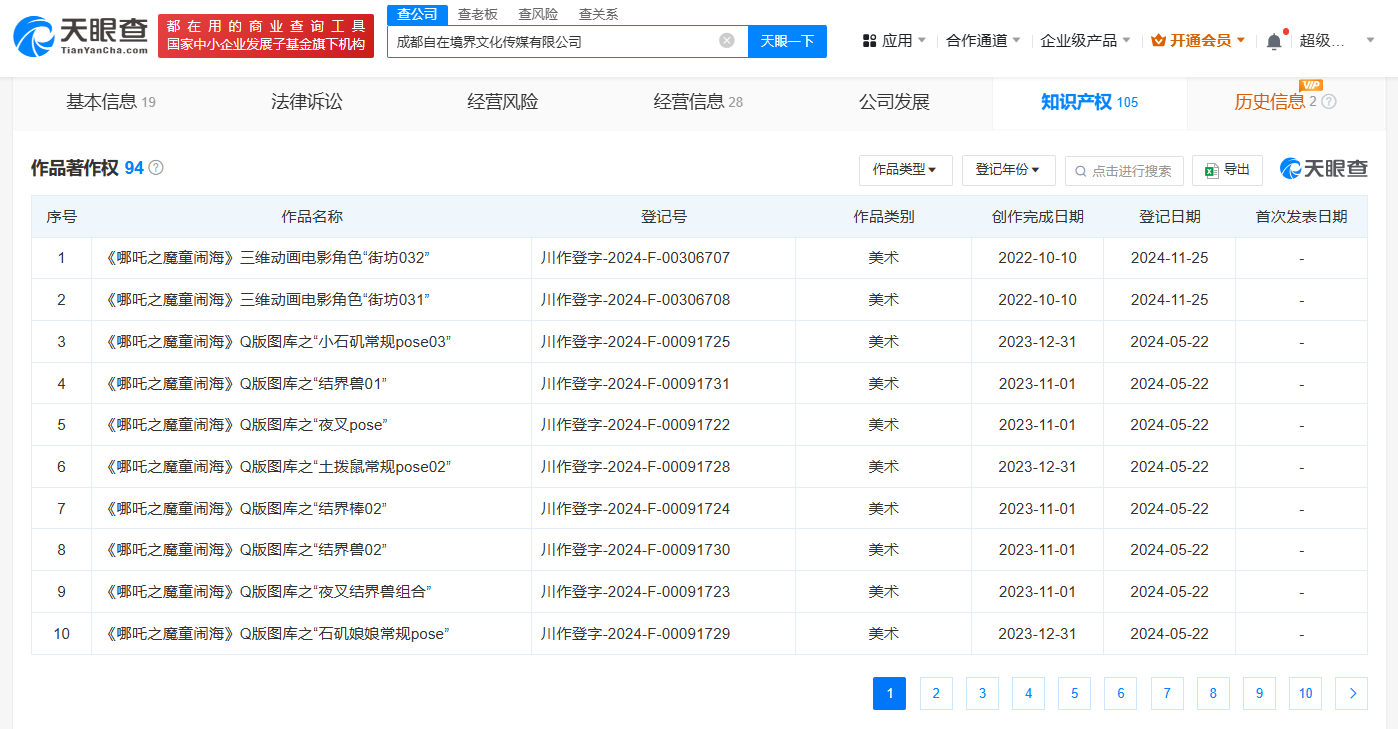Click the 天眼一下 search button
The image size is (1398, 729).
787,41
